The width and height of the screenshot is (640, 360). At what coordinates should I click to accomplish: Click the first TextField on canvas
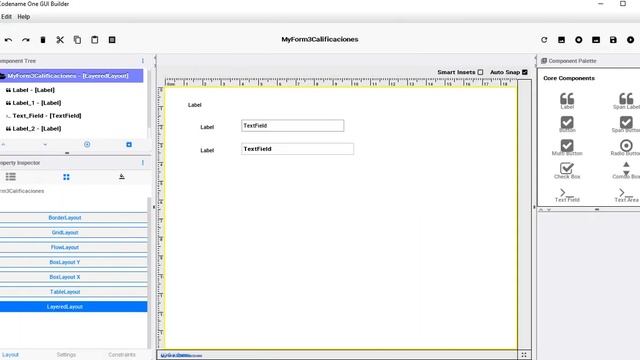coord(293,126)
